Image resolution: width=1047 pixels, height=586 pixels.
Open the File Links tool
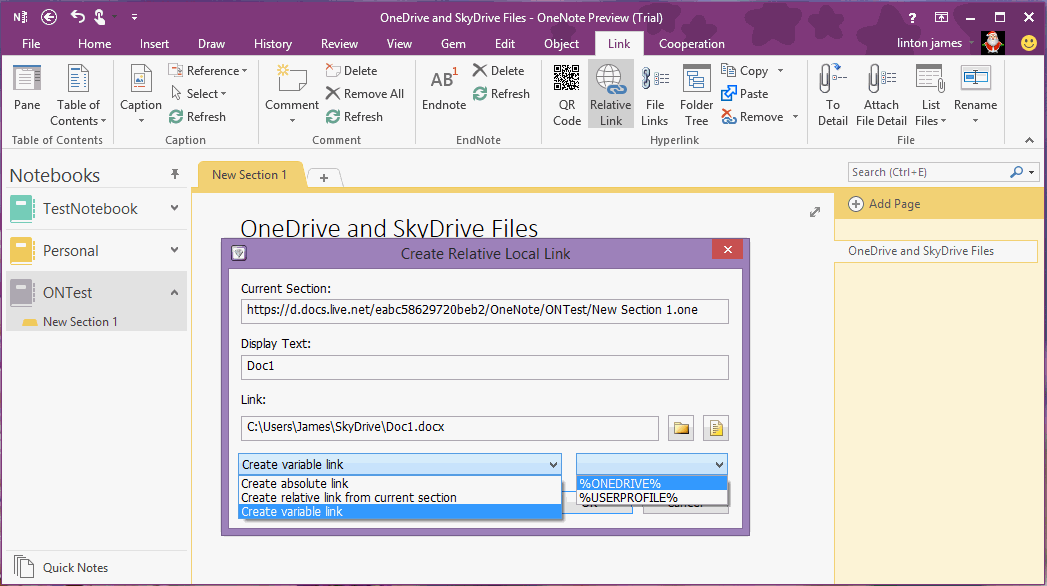click(654, 95)
